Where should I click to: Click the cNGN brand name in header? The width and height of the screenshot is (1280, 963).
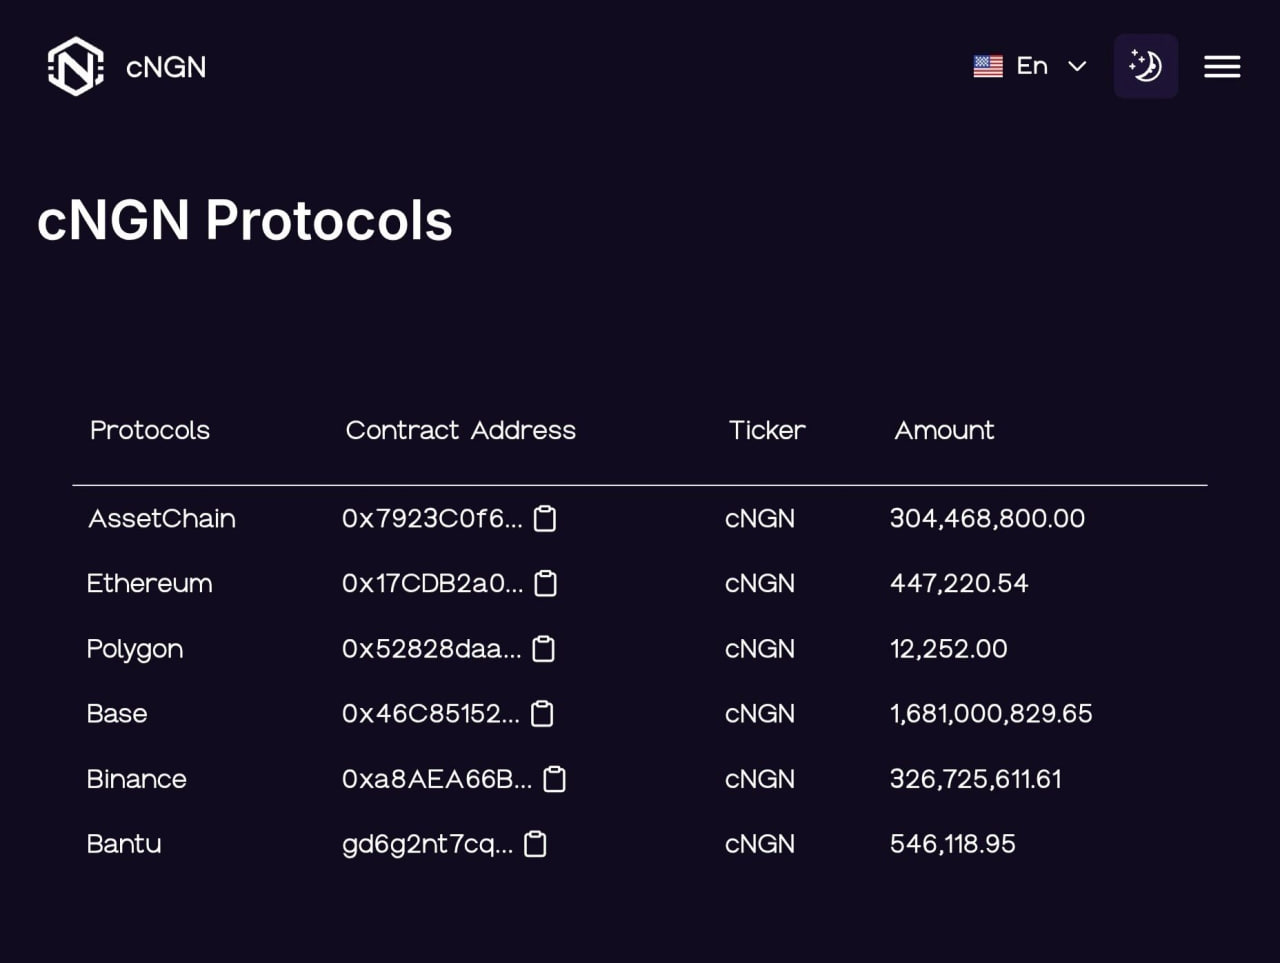tap(165, 67)
